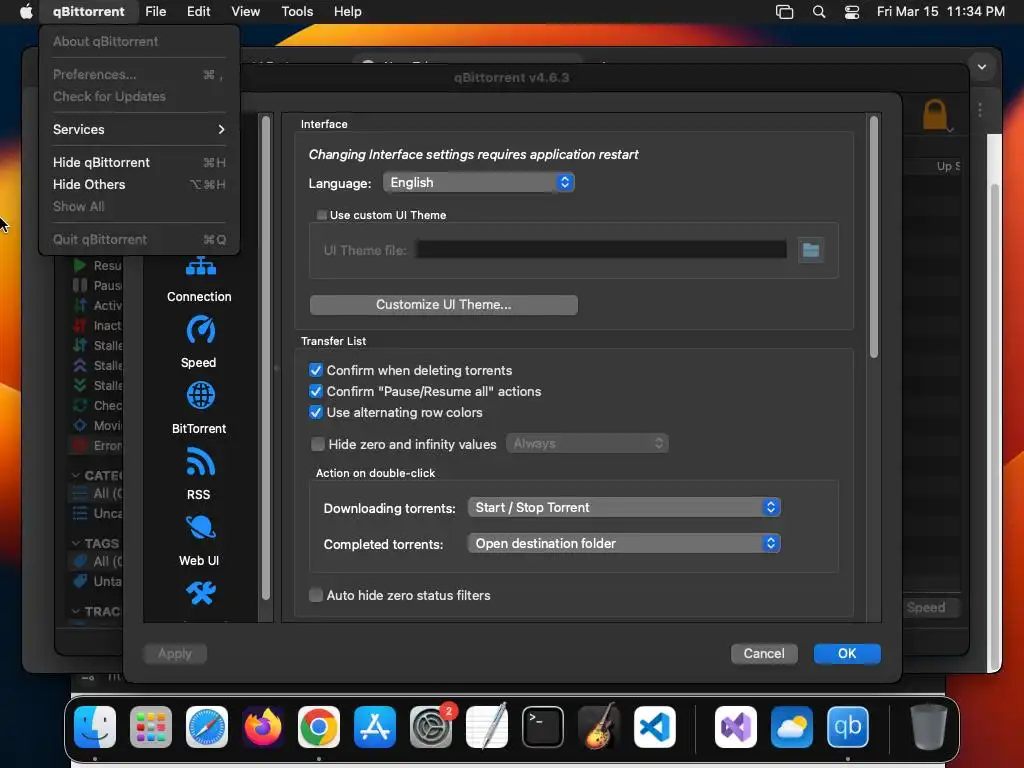Viewport: 1024px width, 768px height.
Task: Click the three-dot menu in main window
Action: (x=980, y=110)
